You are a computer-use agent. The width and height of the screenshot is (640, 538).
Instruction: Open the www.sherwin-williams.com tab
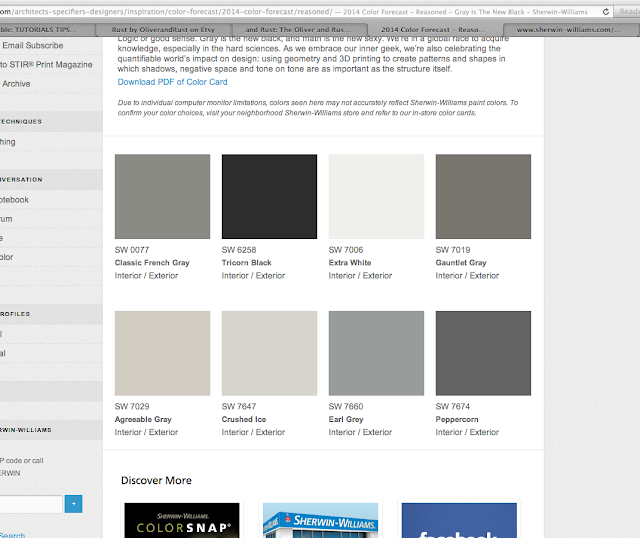571,30
